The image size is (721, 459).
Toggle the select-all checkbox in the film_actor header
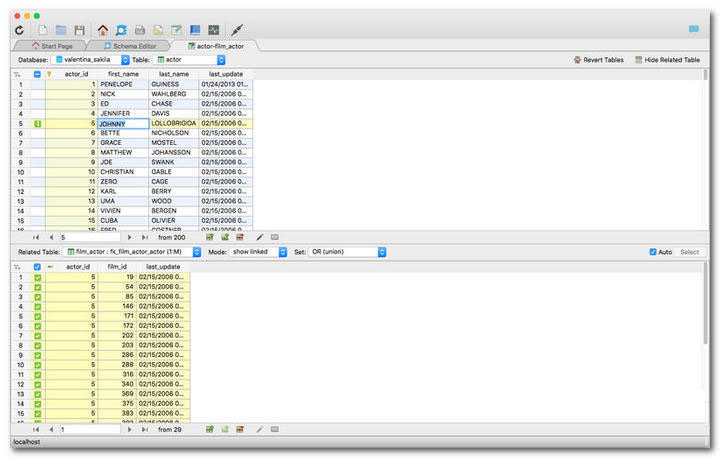point(37,267)
